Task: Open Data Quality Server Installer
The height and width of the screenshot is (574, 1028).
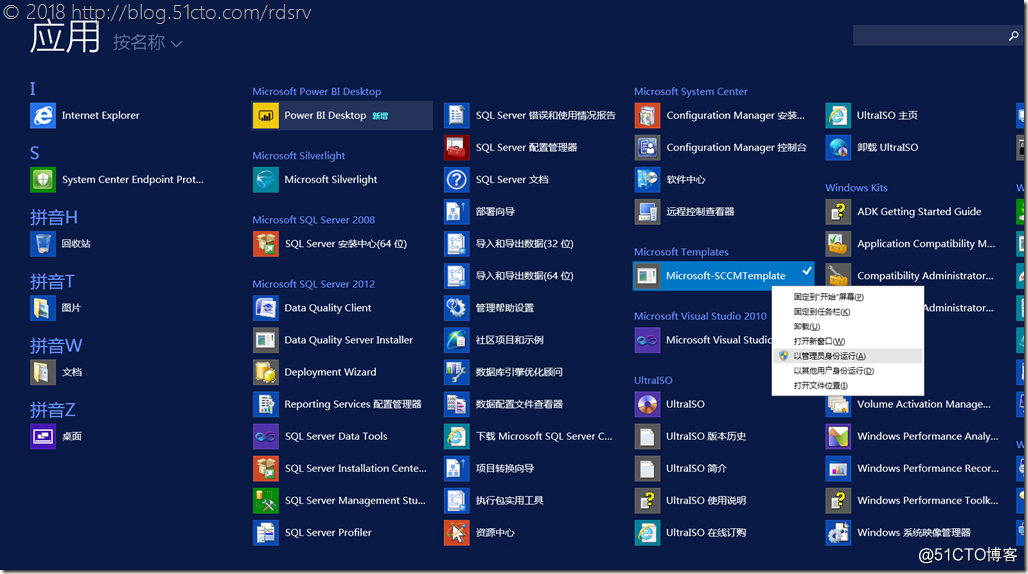Action: click(334, 340)
